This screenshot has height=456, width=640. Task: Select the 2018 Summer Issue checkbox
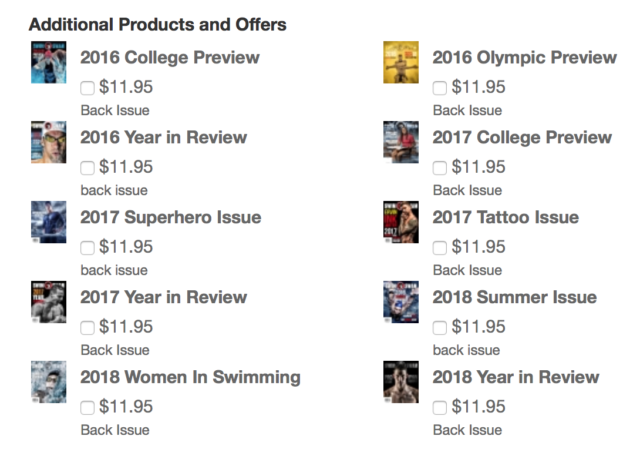[x=440, y=328]
